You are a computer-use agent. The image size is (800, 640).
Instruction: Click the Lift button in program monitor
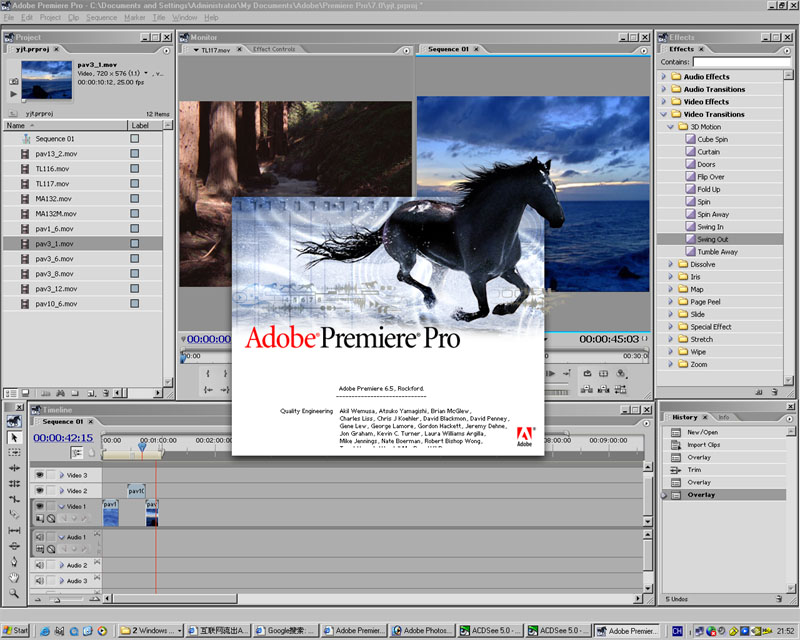pyautogui.click(x=587, y=389)
